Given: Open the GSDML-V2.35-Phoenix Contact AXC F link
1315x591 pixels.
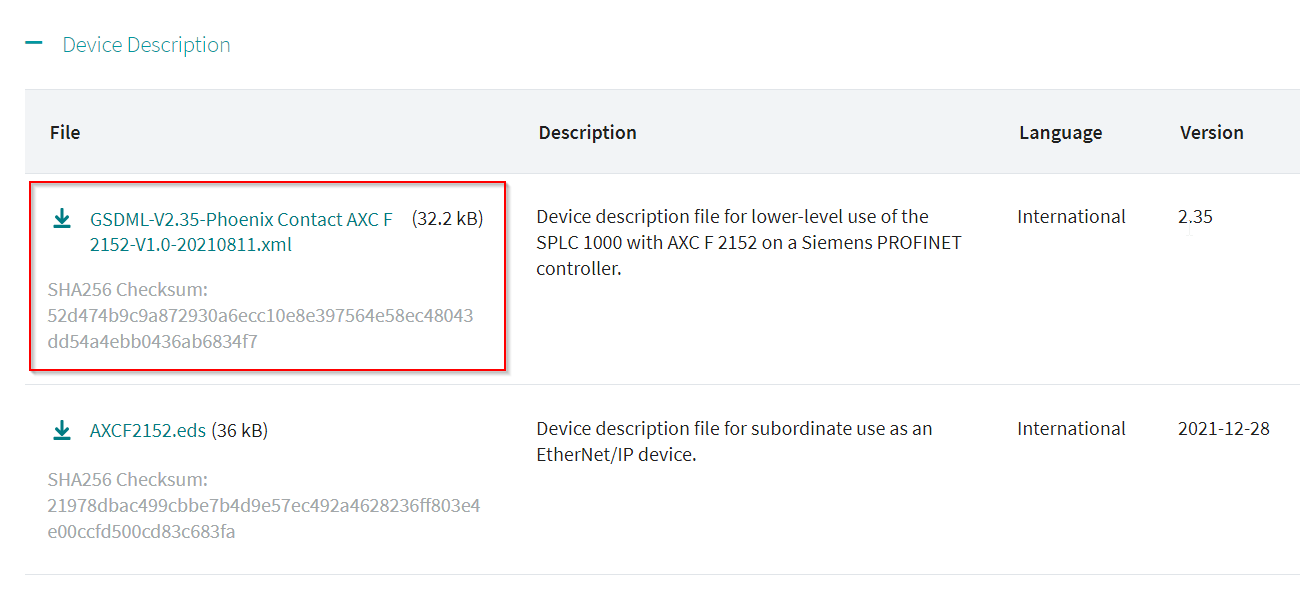Looking at the screenshot, I should coord(241,231).
